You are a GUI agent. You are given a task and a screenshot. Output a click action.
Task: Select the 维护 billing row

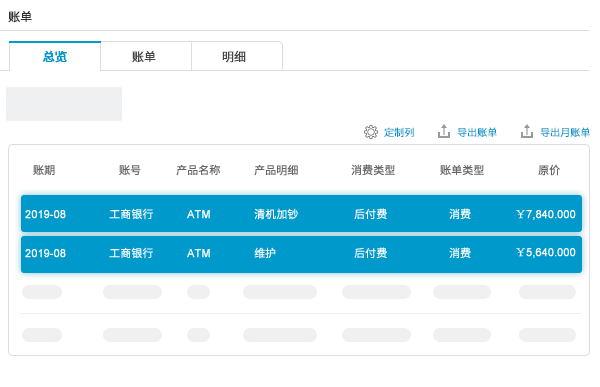301,254
